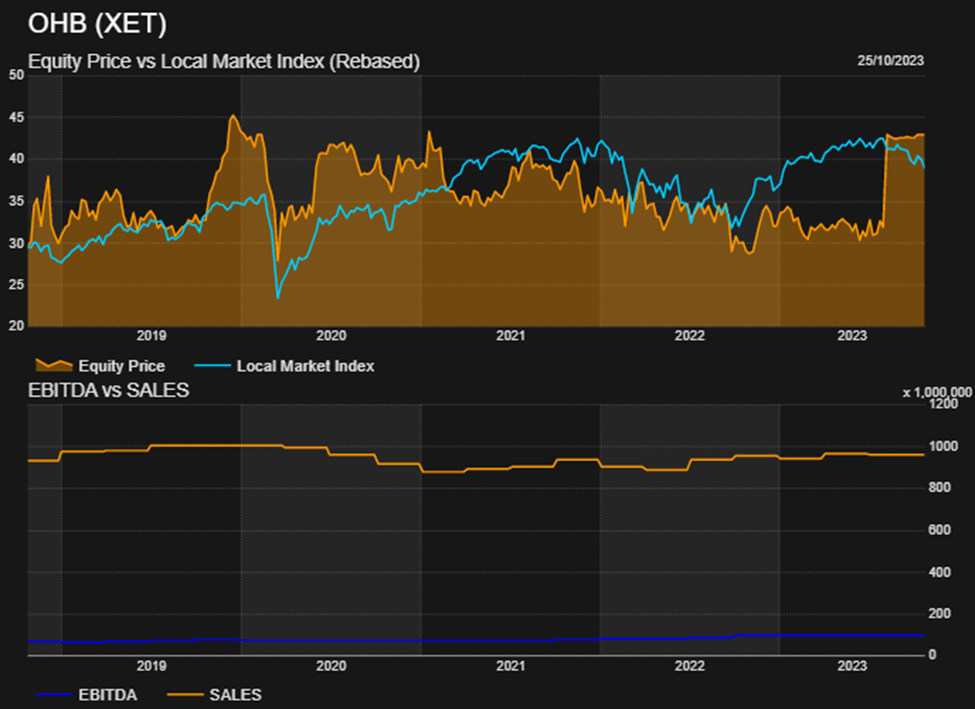Click the 25/10/2023 date label

coord(890,61)
